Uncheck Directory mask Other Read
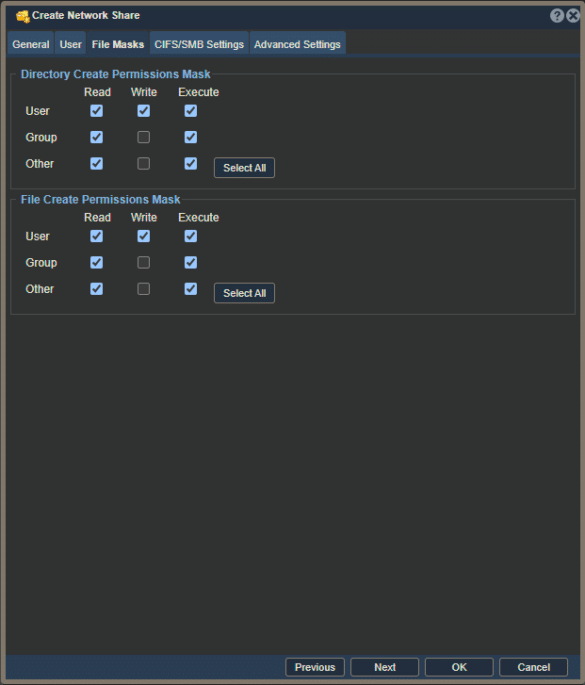The image size is (585, 685). [x=97, y=164]
